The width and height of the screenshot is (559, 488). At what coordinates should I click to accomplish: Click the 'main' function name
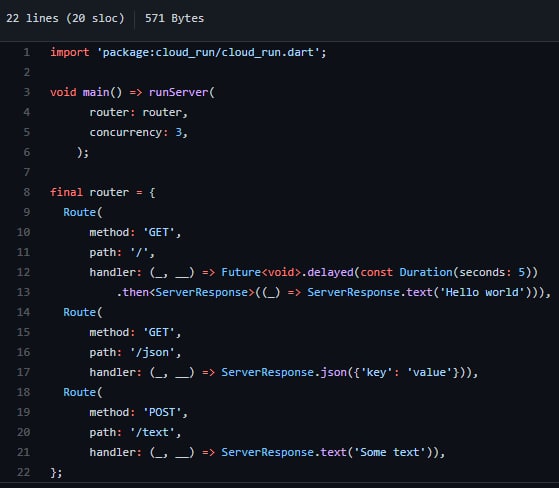[96, 92]
